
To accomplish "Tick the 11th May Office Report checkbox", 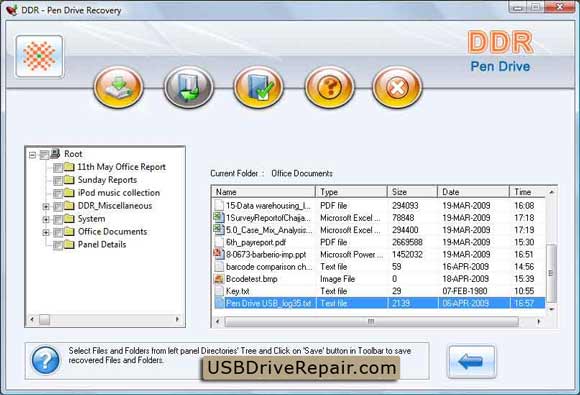I will coord(58,168).
